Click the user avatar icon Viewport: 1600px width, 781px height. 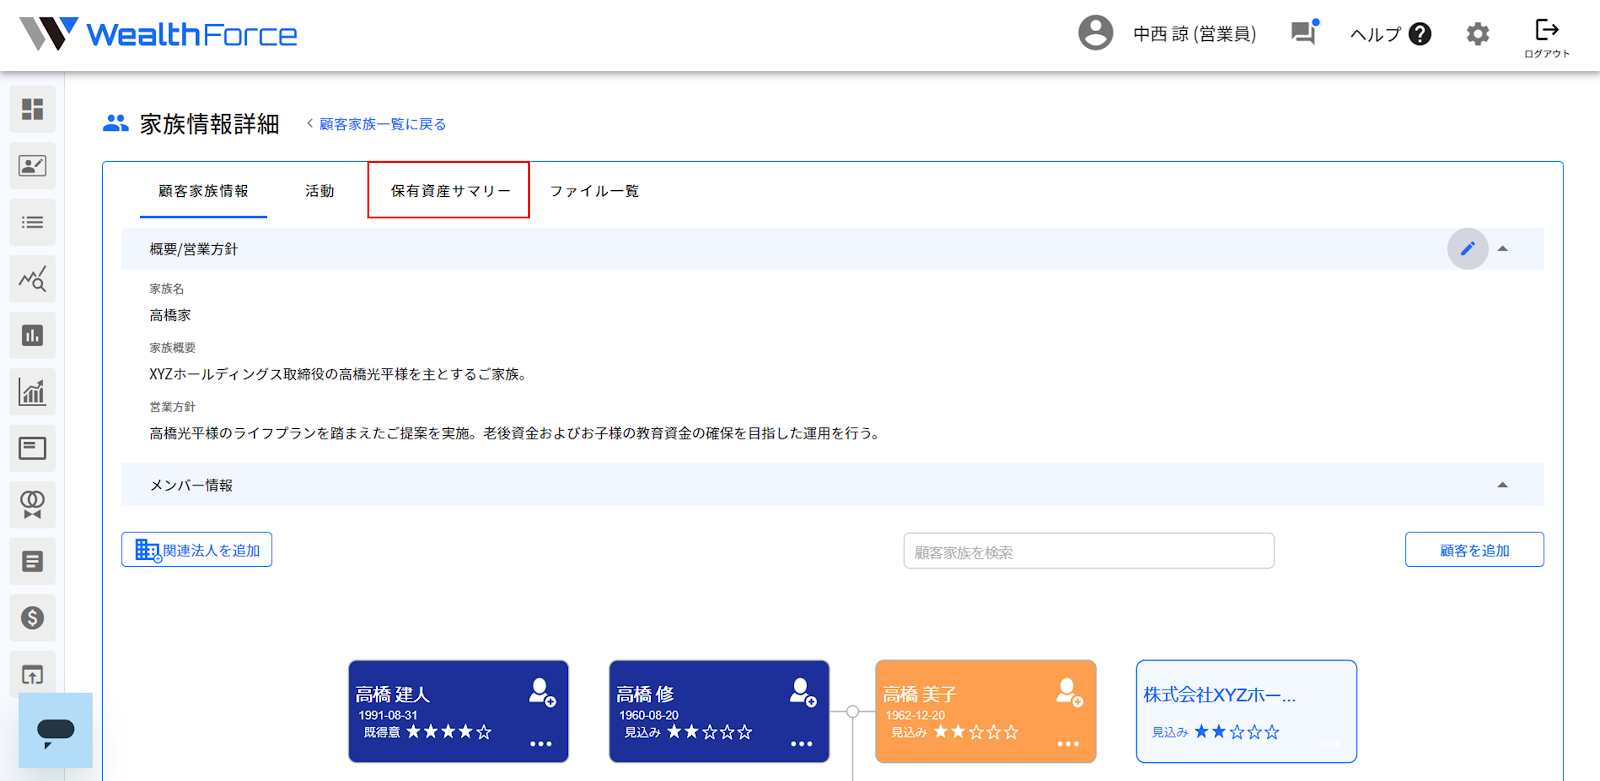coord(1096,33)
